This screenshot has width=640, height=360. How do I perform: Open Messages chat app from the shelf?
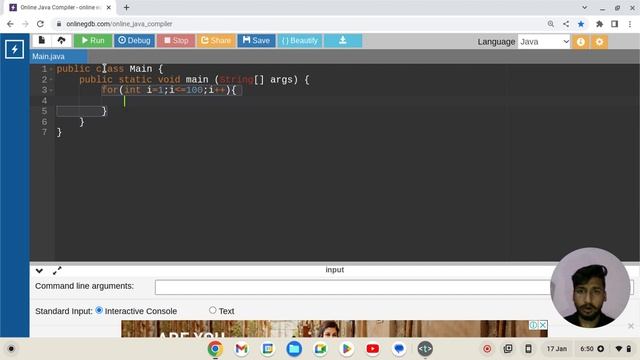[399, 349]
